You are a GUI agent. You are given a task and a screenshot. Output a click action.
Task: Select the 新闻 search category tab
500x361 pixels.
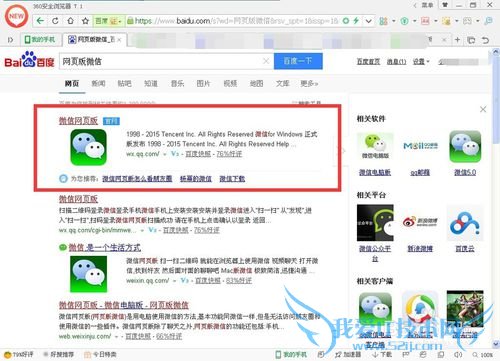(98, 83)
